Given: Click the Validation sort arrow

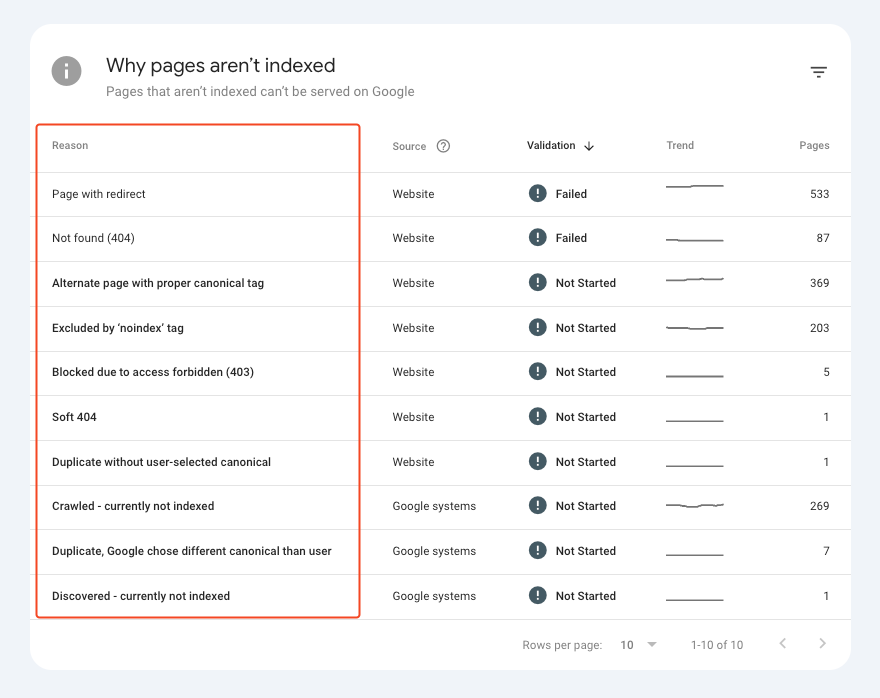Looking at the screenshot, I should pos(589,146).
